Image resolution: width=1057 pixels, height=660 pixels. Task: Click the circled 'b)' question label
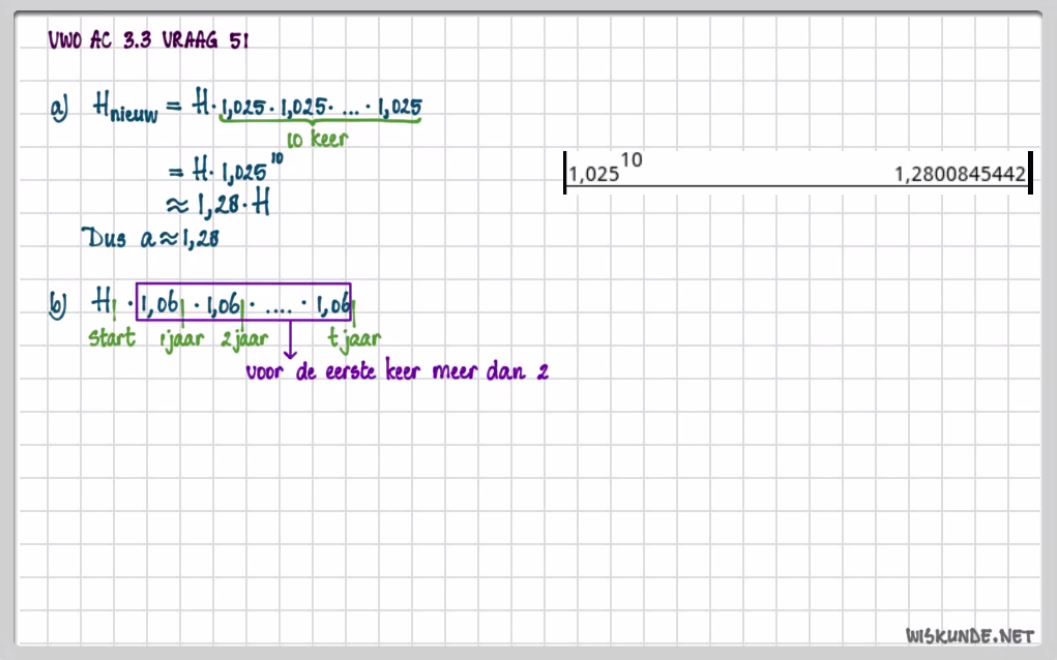58,303
